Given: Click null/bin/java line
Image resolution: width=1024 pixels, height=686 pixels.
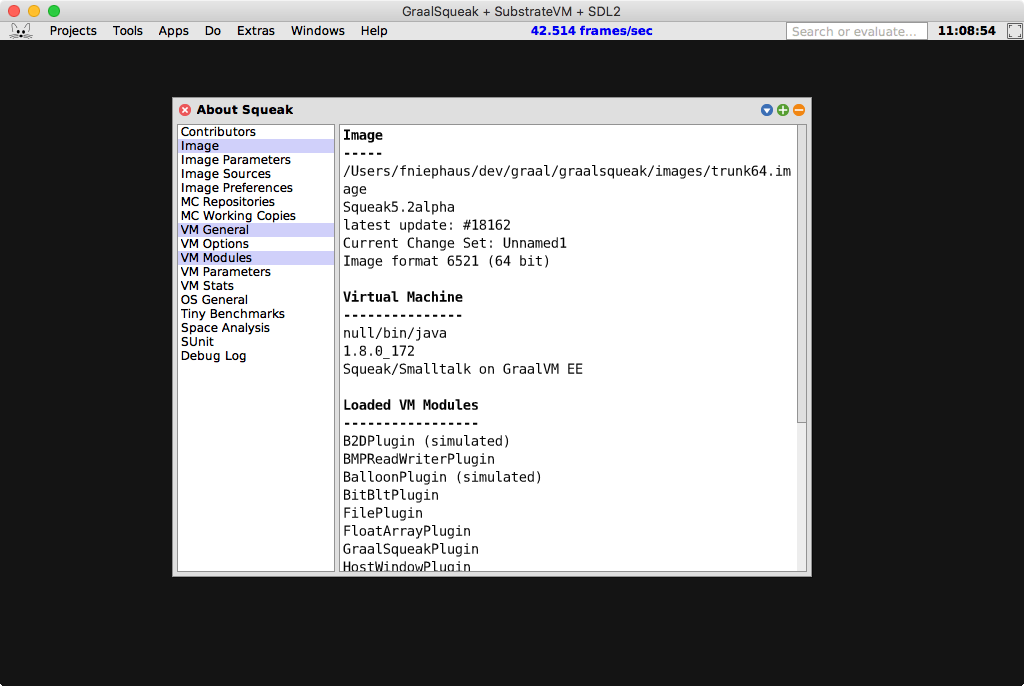Looking at the screenshot, I should 394,333.
